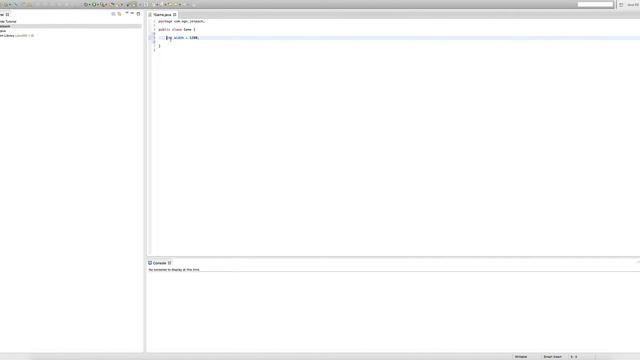This screenshot has height=360, width=640.
Task: Click the cursor position status entry
Action: coord(574,357)
